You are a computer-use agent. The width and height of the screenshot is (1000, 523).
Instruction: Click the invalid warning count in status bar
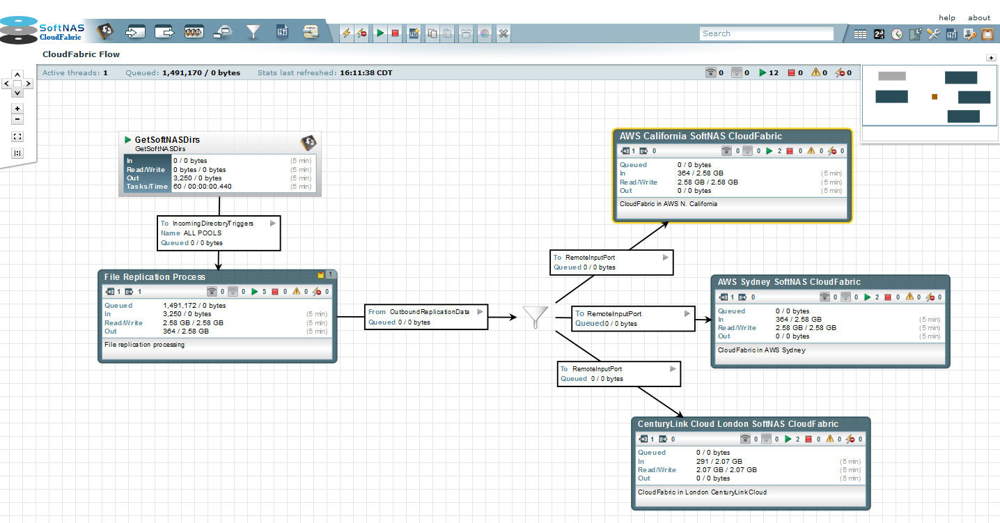pos(819,73)
